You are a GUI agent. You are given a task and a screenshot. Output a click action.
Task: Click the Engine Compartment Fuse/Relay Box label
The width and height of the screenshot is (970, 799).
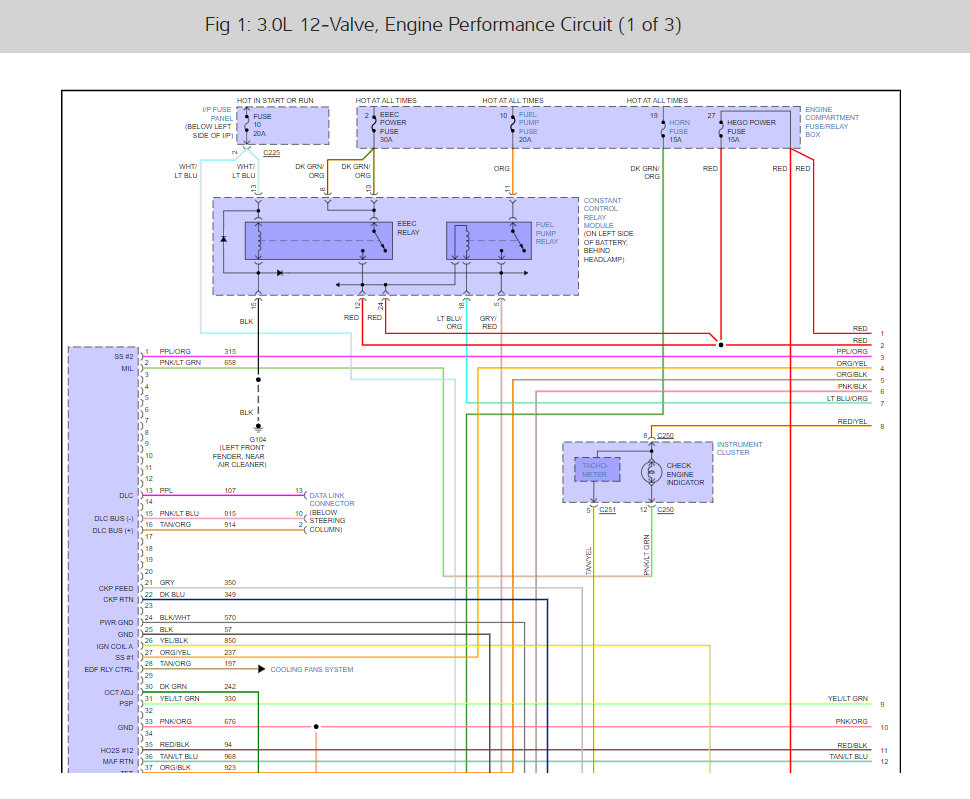(831, 122)
